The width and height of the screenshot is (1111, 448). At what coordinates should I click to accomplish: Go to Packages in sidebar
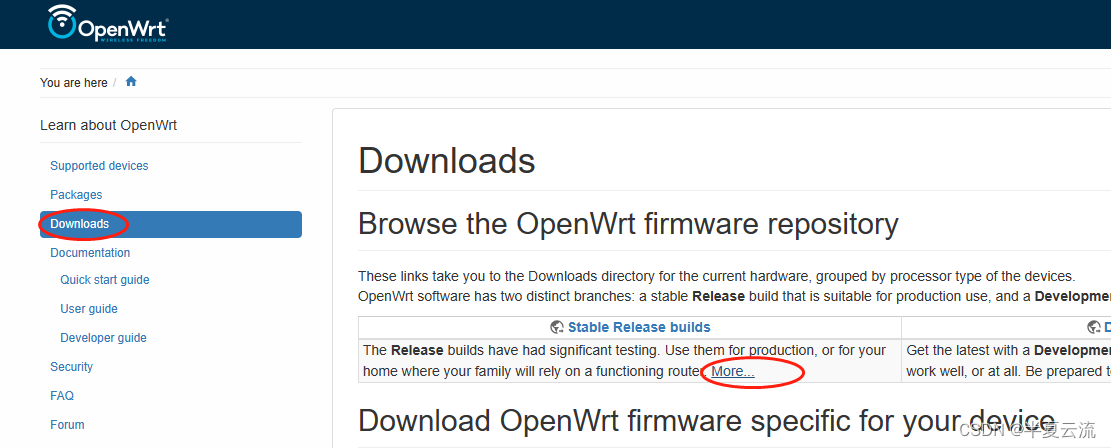[x=76, y=195]
